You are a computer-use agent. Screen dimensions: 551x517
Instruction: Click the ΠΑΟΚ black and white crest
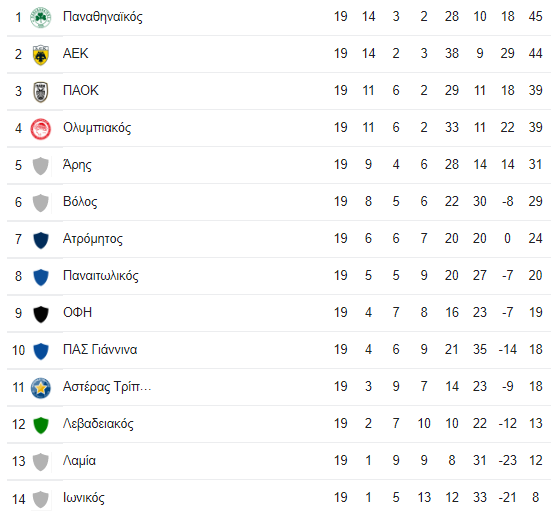pyautogui.click(x=41, y=92)
